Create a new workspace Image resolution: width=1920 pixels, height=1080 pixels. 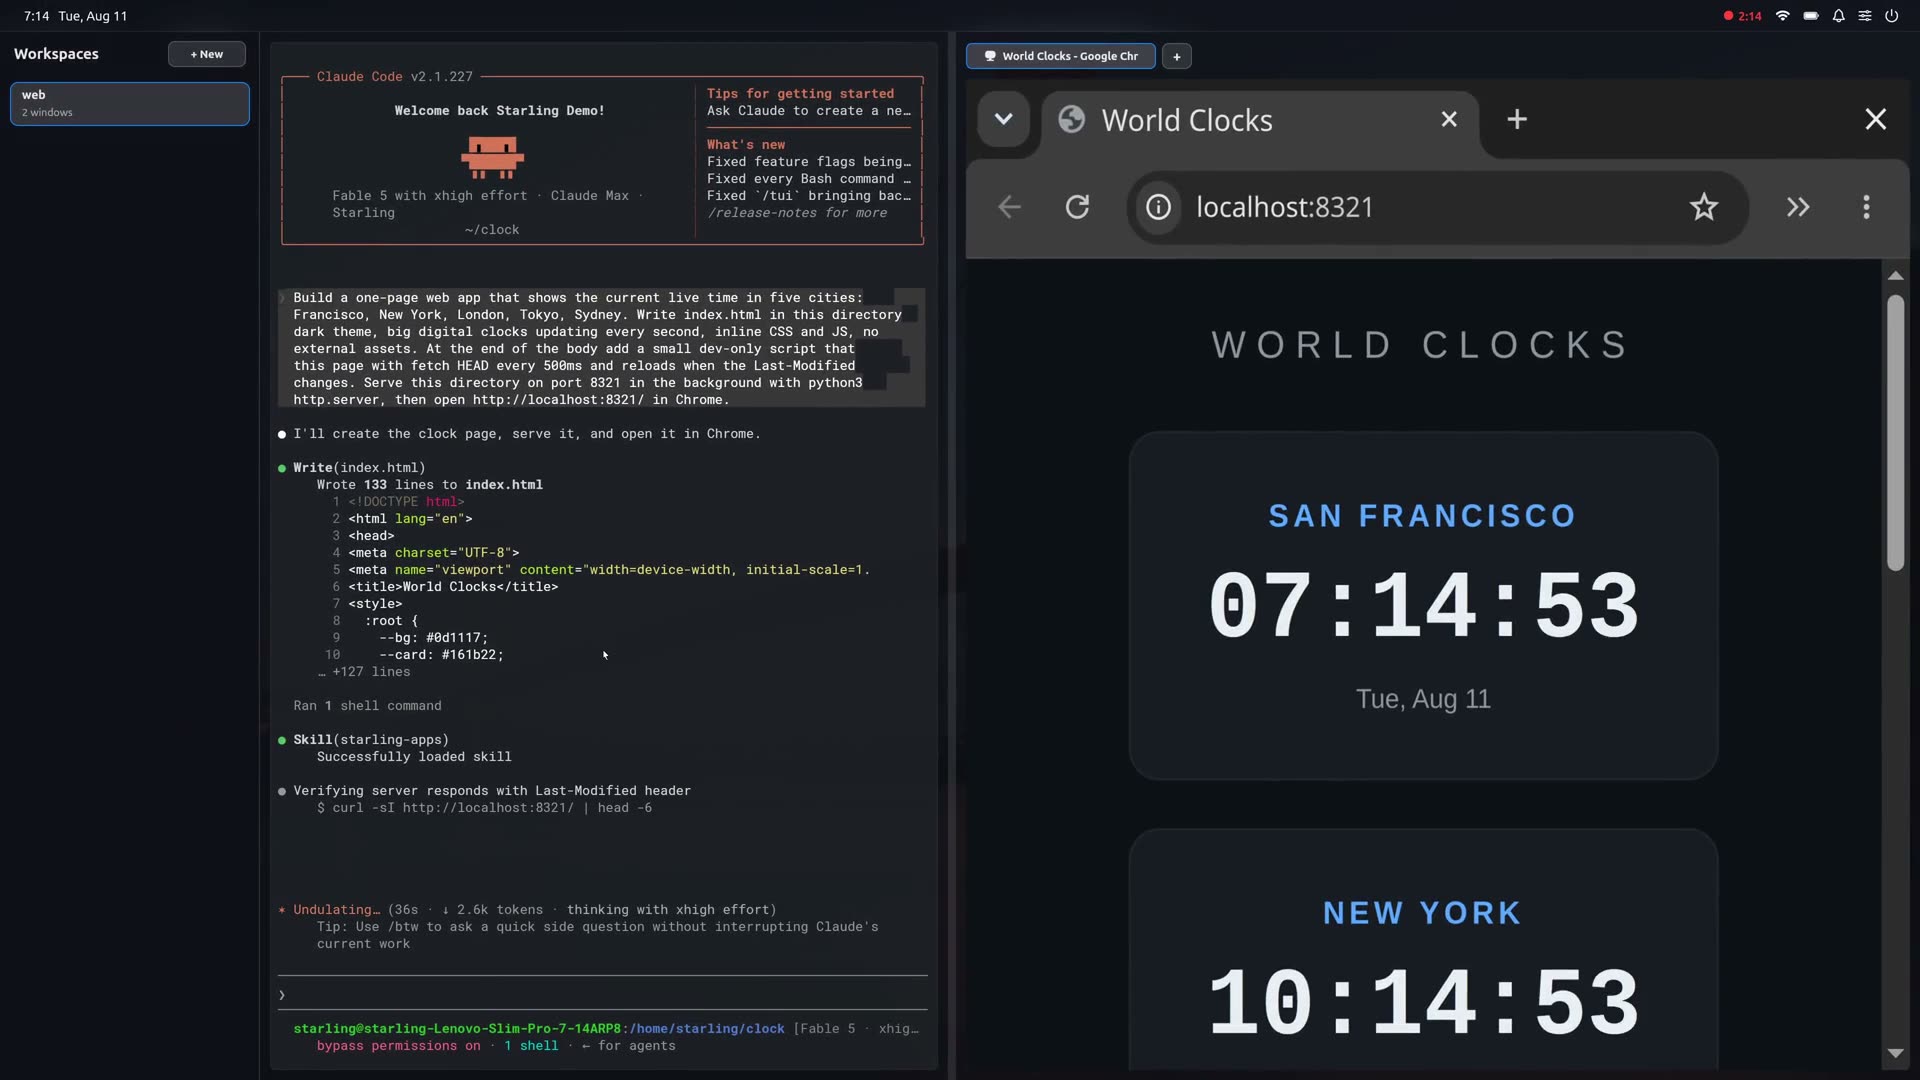point(207,54)
